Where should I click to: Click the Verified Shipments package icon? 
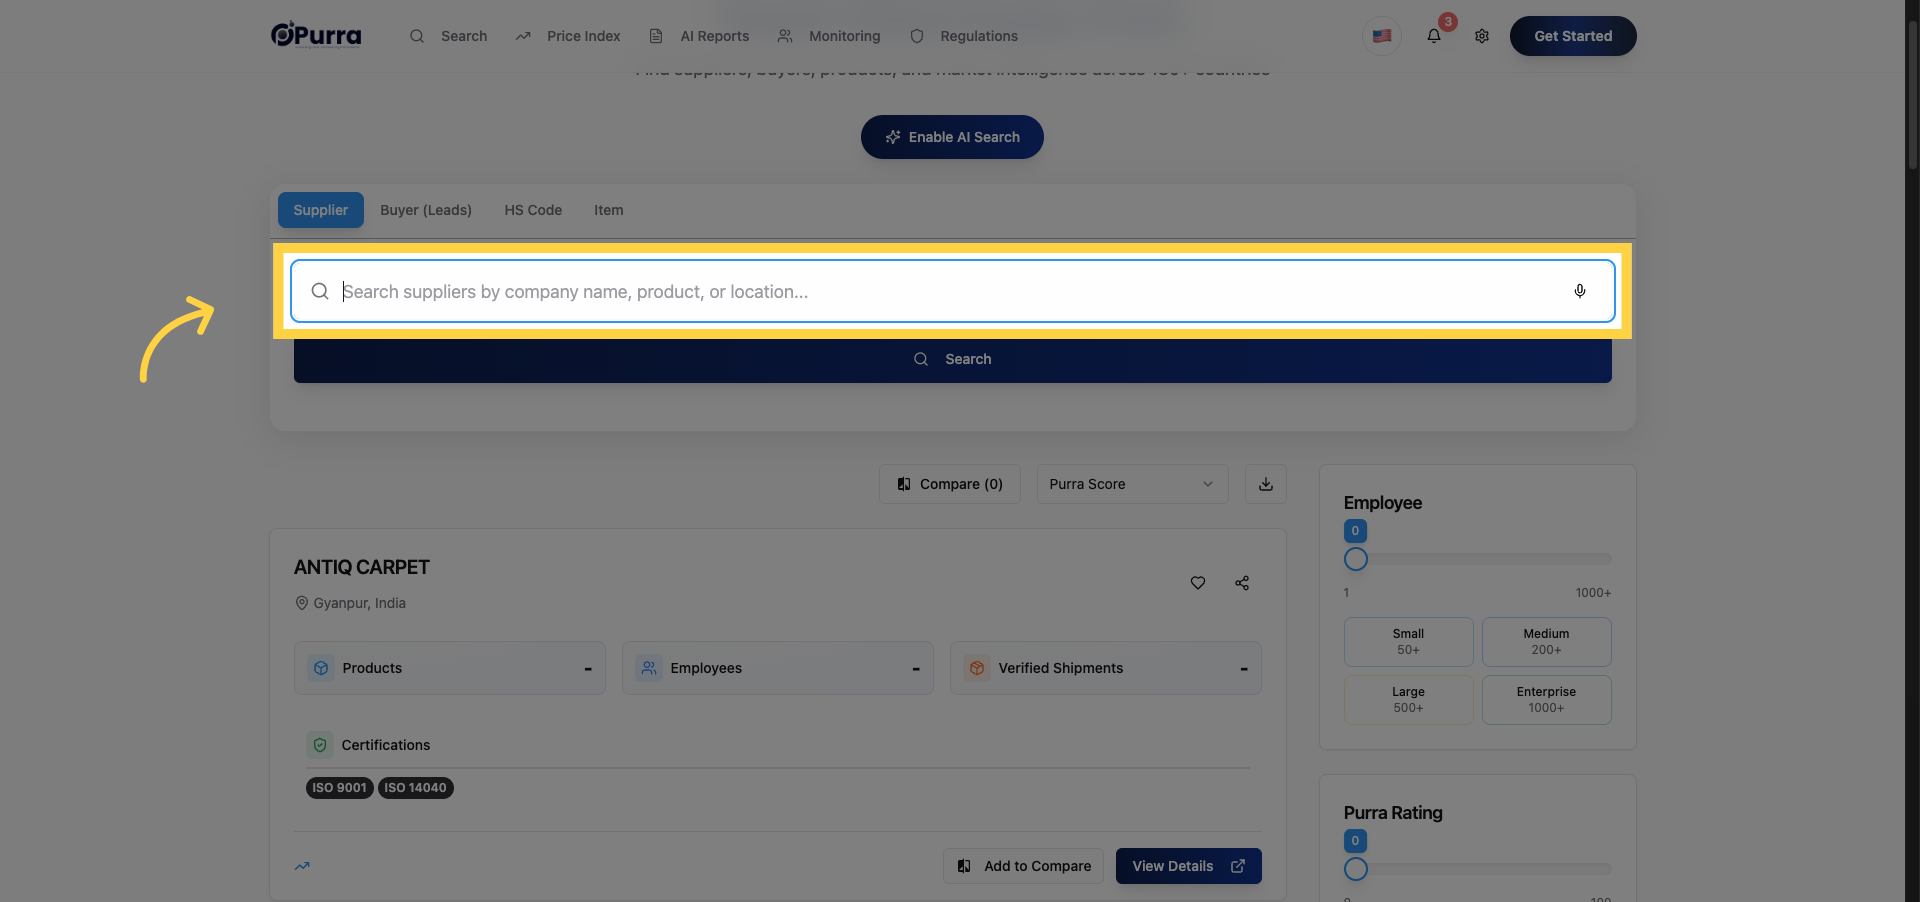click(x=977, y=668)
